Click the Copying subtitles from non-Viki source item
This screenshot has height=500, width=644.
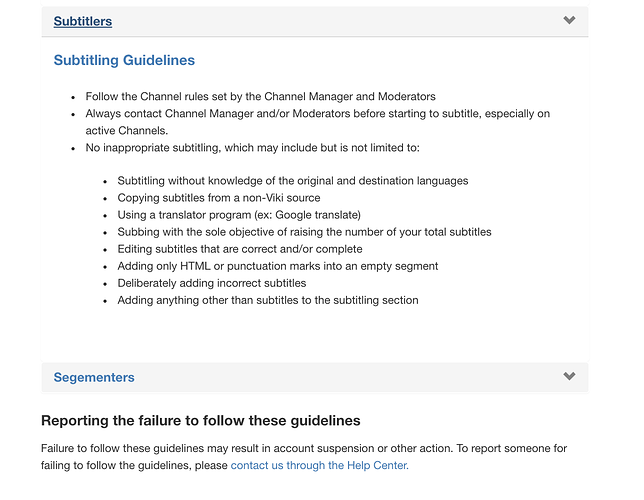(x=219, y=198)
